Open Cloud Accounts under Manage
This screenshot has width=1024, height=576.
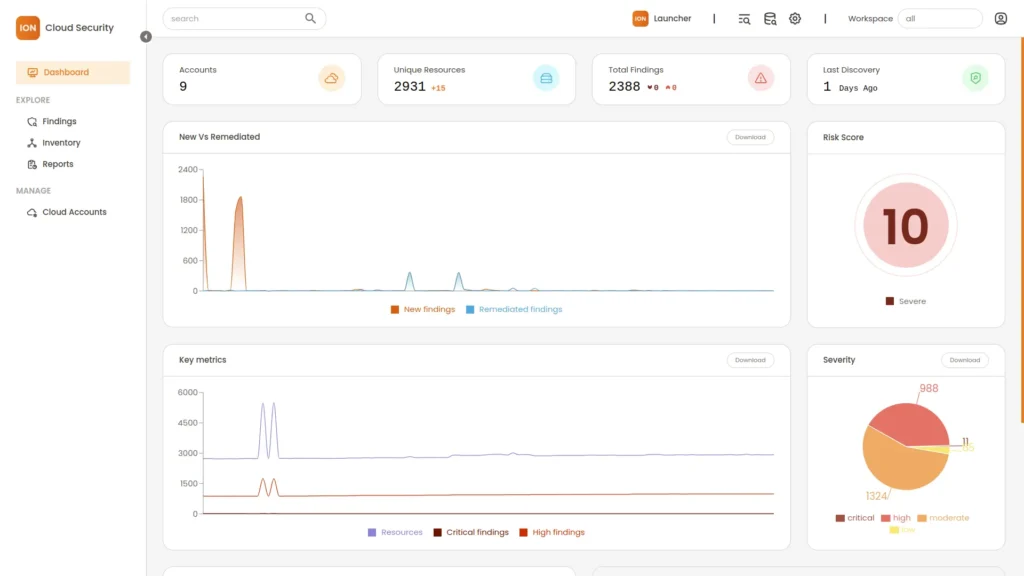(x=74, y=212)
